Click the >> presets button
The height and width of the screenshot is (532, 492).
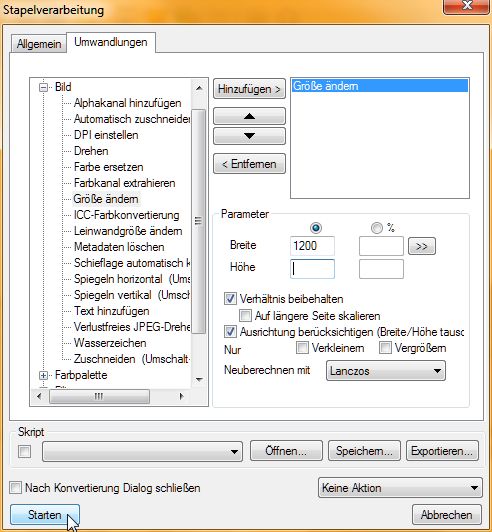[422, 246]
